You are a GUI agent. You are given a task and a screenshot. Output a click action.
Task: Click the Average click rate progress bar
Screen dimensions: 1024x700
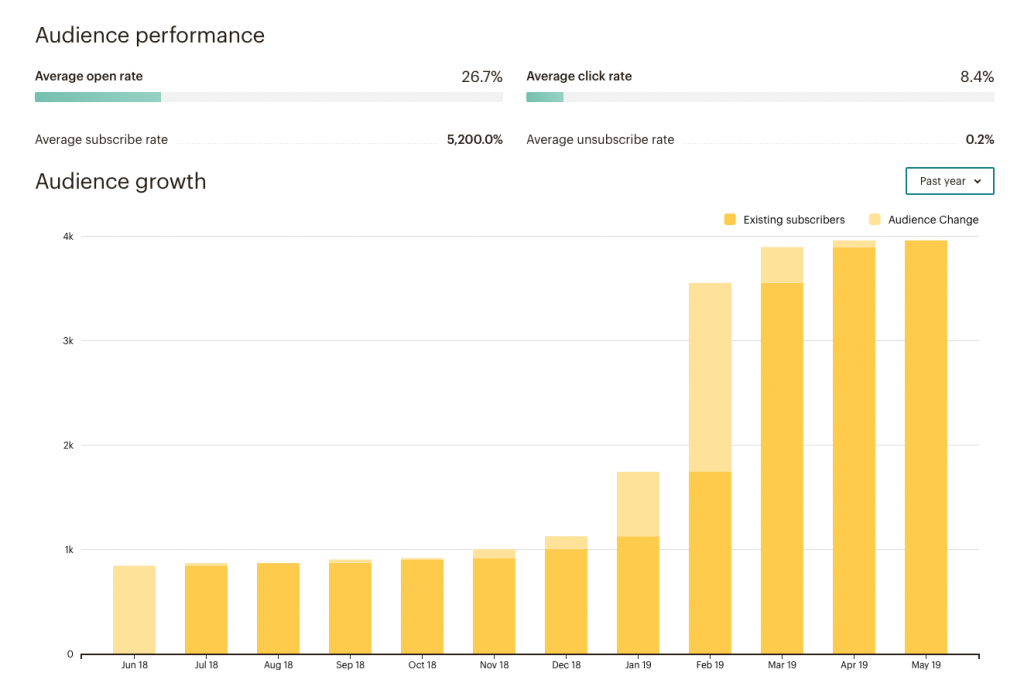(x=760, y=97)
